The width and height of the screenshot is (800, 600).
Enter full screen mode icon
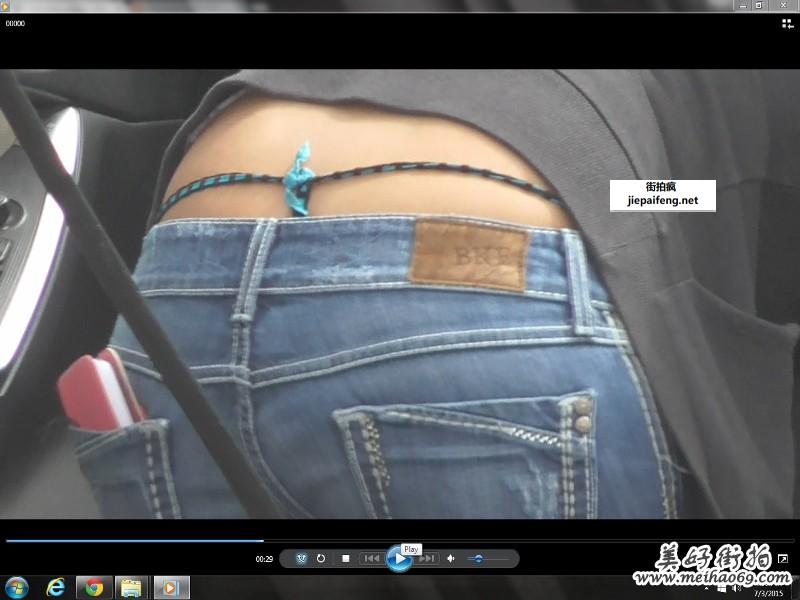point(783,558)
